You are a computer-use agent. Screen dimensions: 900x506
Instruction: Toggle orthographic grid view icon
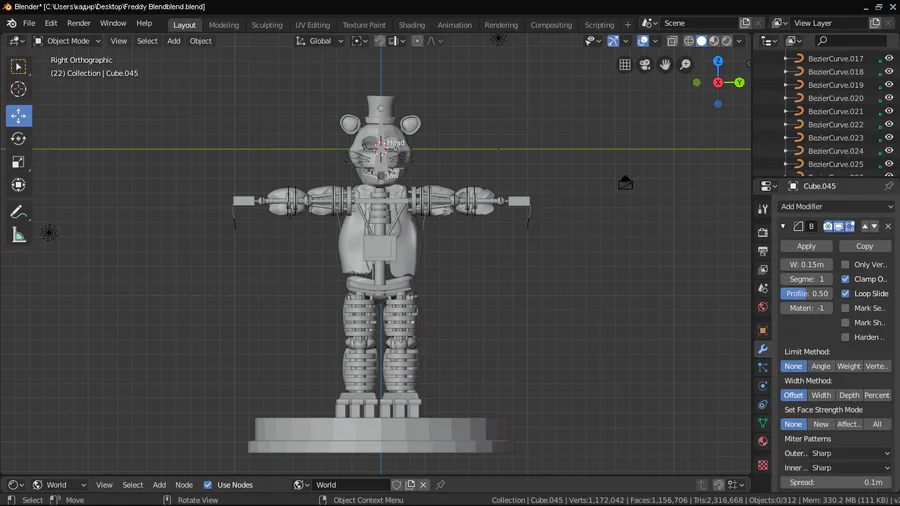point(624,64)
